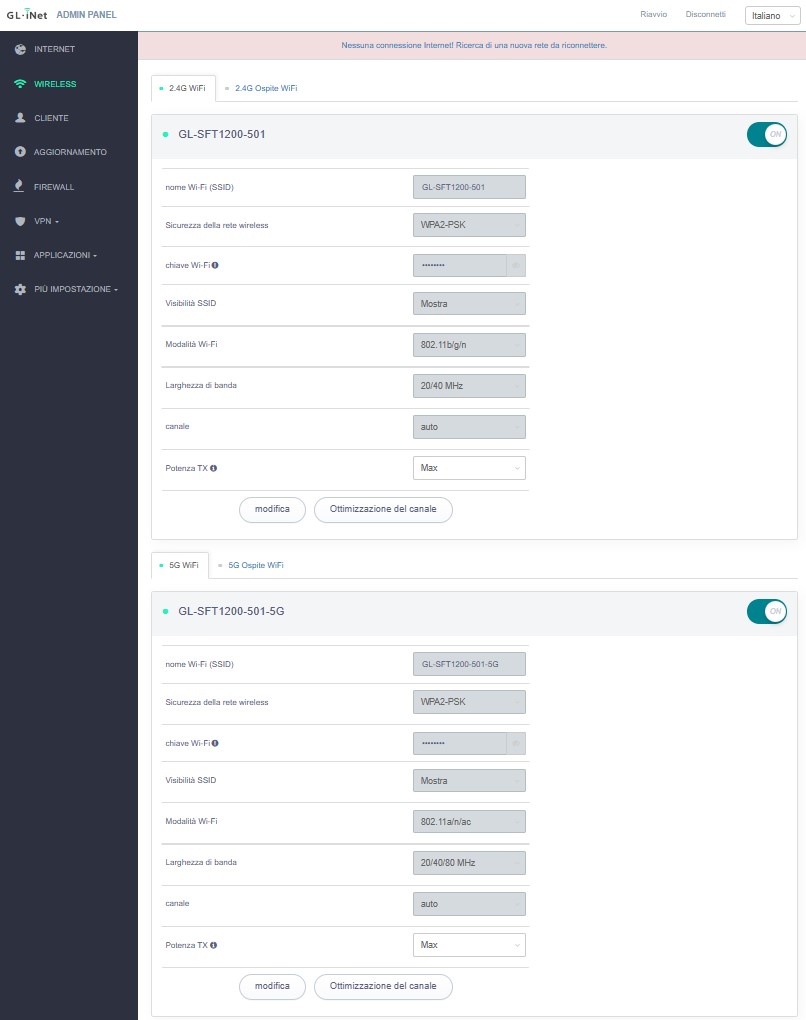Click the no Internet connection warning banner
806x1020 pixels.
pyautogui.click(x=472, y=46)
